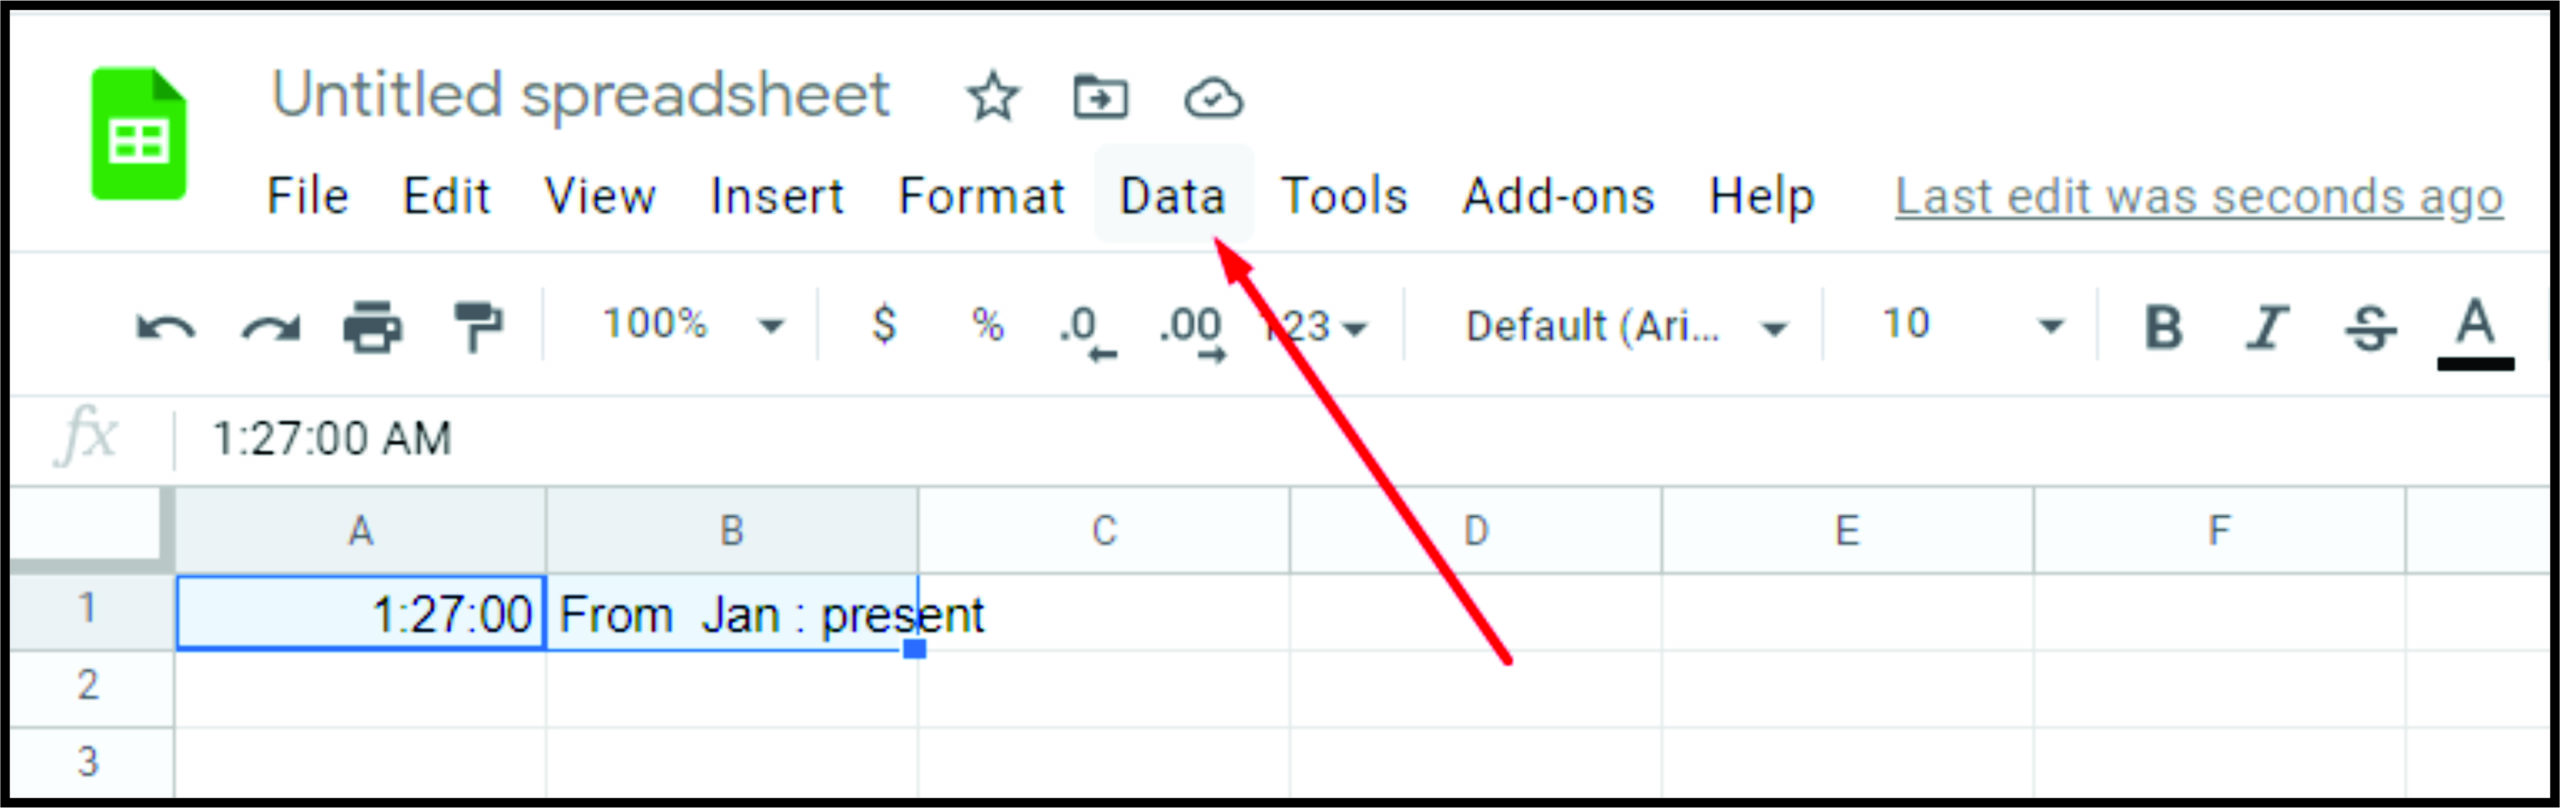Toggle strikethrough formatting
This screenshot has height=808, width=2560.
click(2371, 327)
